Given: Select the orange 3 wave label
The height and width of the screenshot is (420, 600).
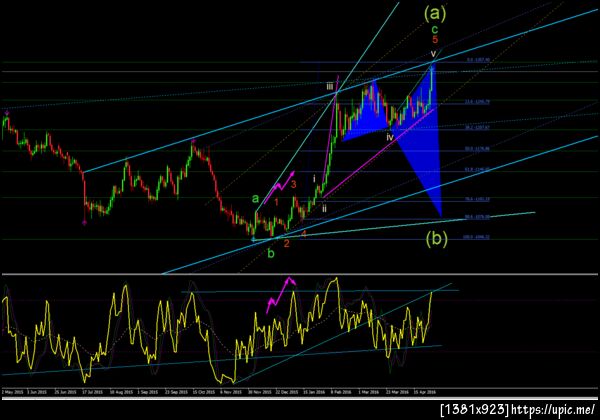Looking at the screenshot, I should (x=293, y=184).
